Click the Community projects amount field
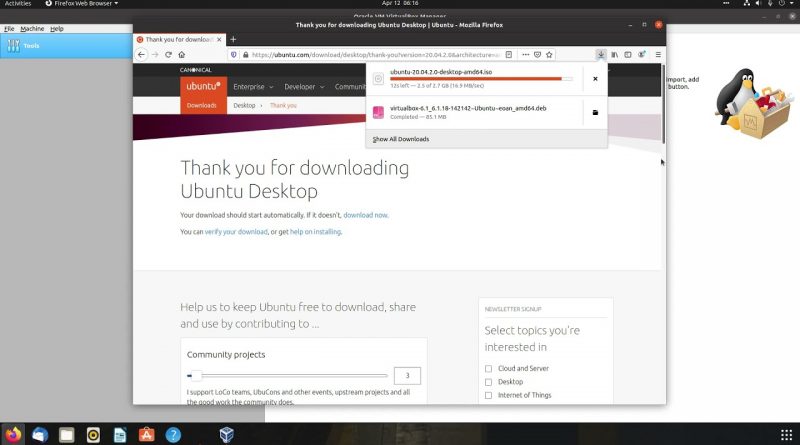 click(407, 376)
